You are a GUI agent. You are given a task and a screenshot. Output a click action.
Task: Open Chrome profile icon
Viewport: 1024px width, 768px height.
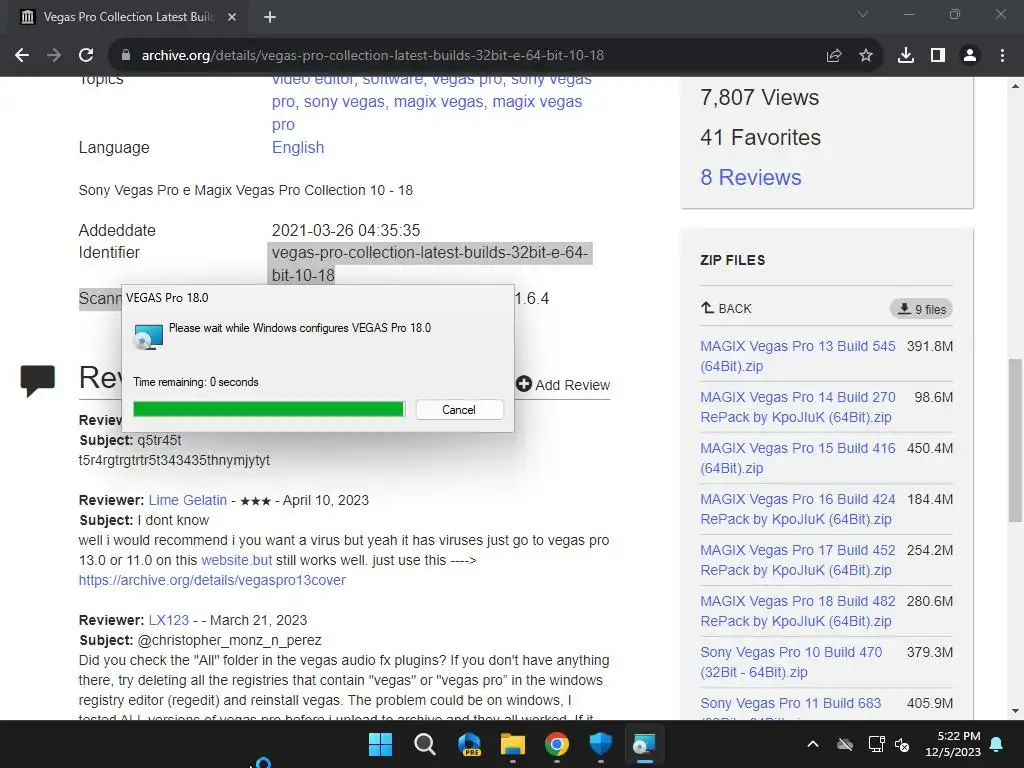click(x=970, y=56)
